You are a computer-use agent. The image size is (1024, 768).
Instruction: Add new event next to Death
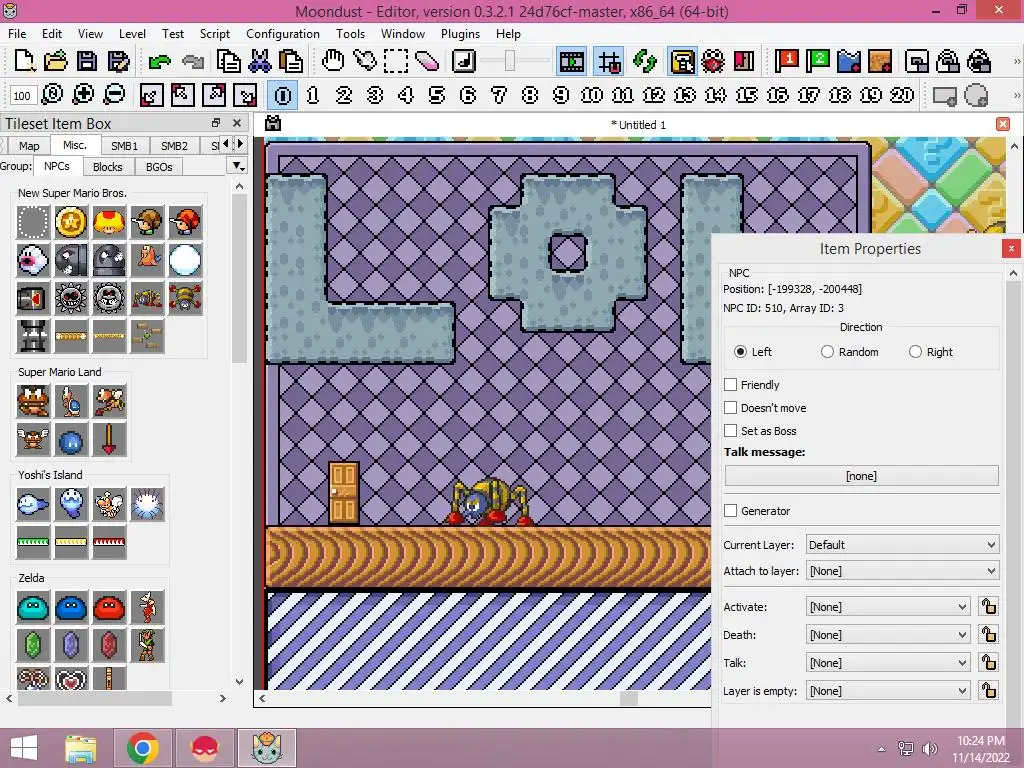[x=989, y=635]
